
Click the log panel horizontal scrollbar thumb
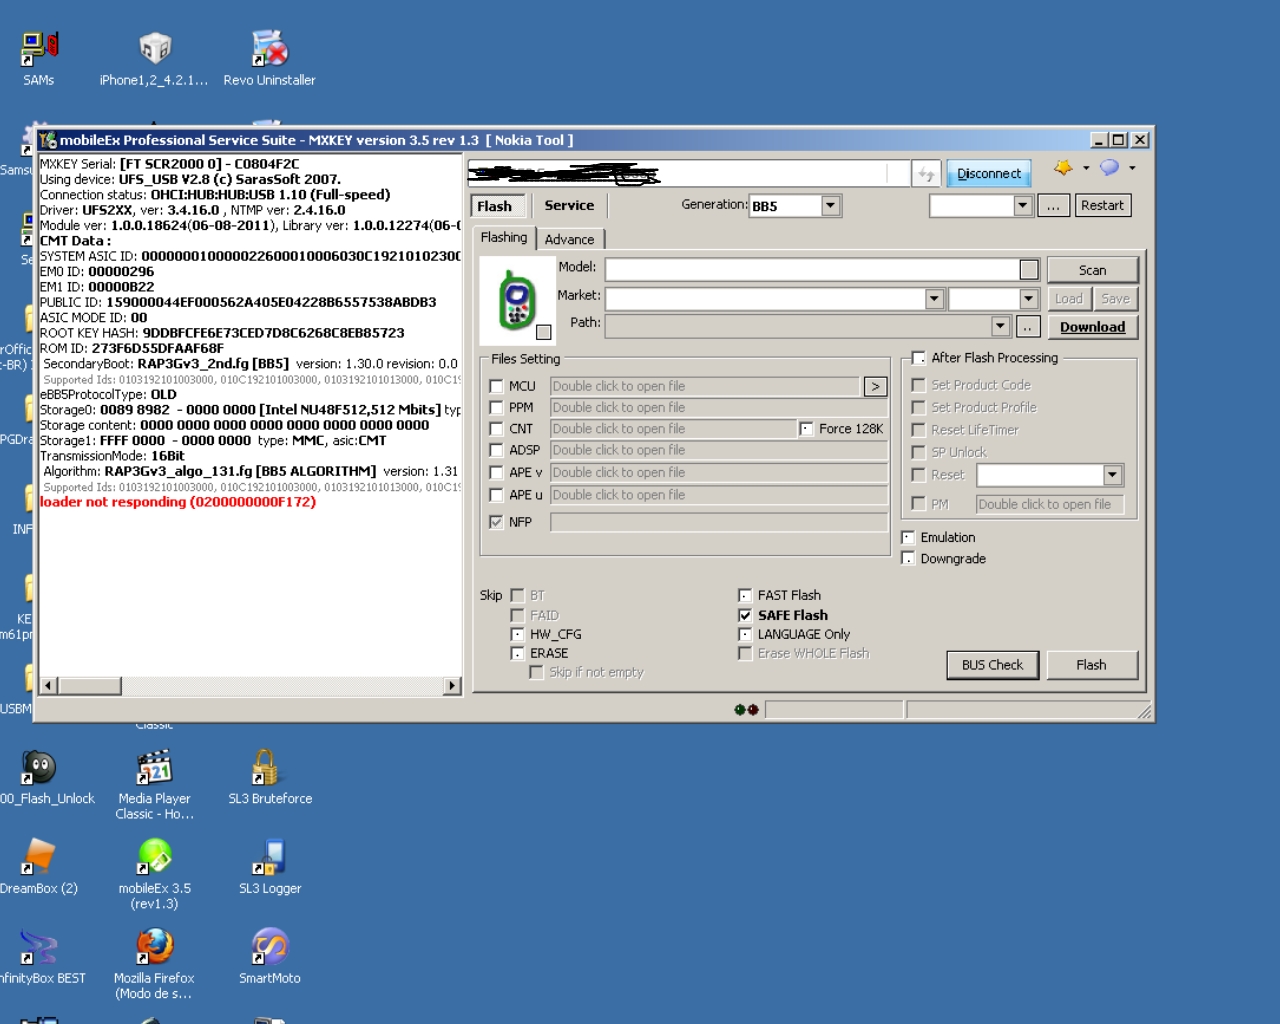point(89,686)
